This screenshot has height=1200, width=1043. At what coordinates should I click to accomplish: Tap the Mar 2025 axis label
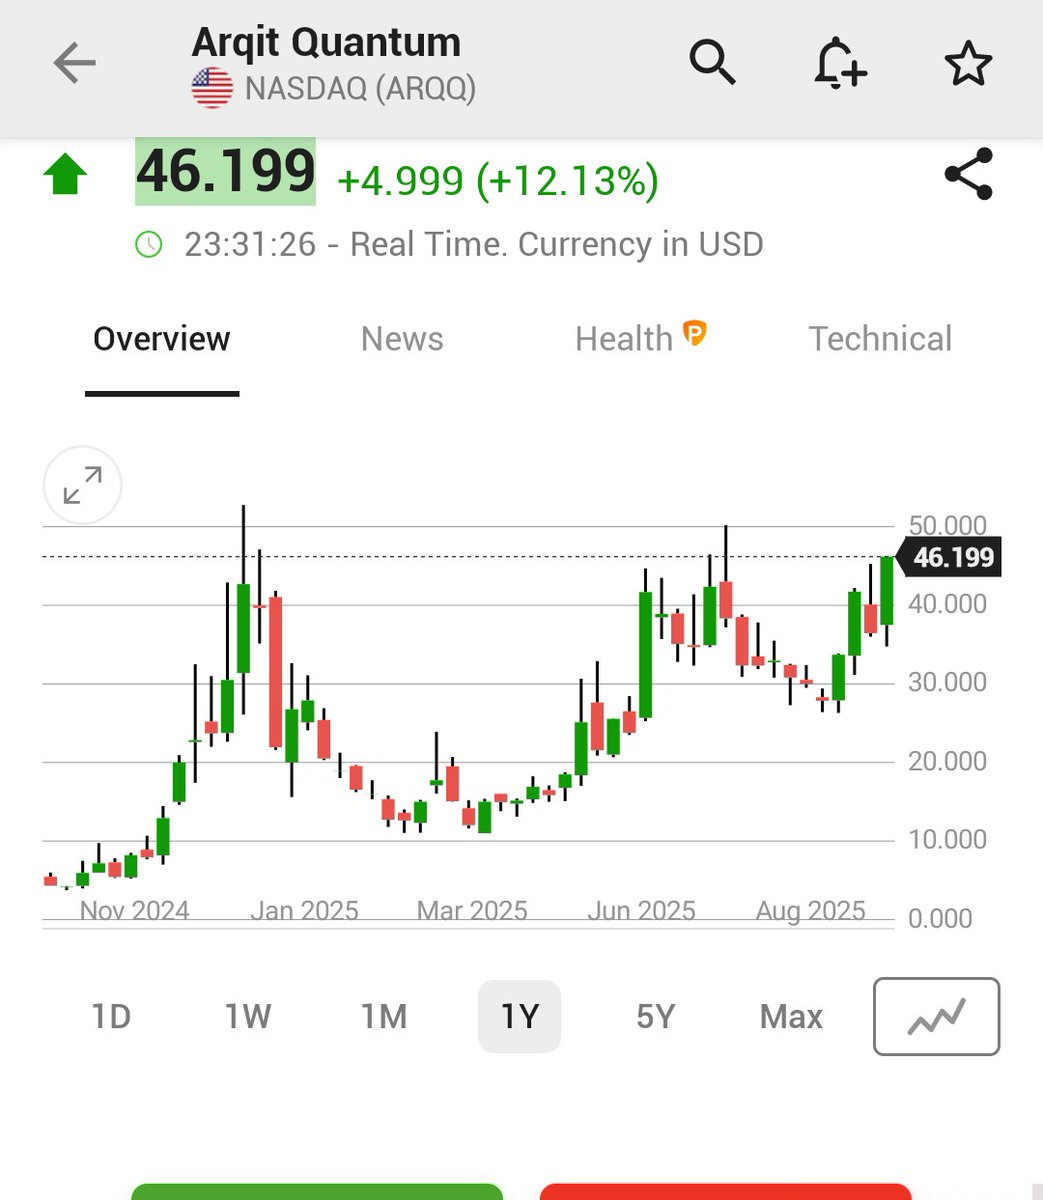[x=472, y=911]
